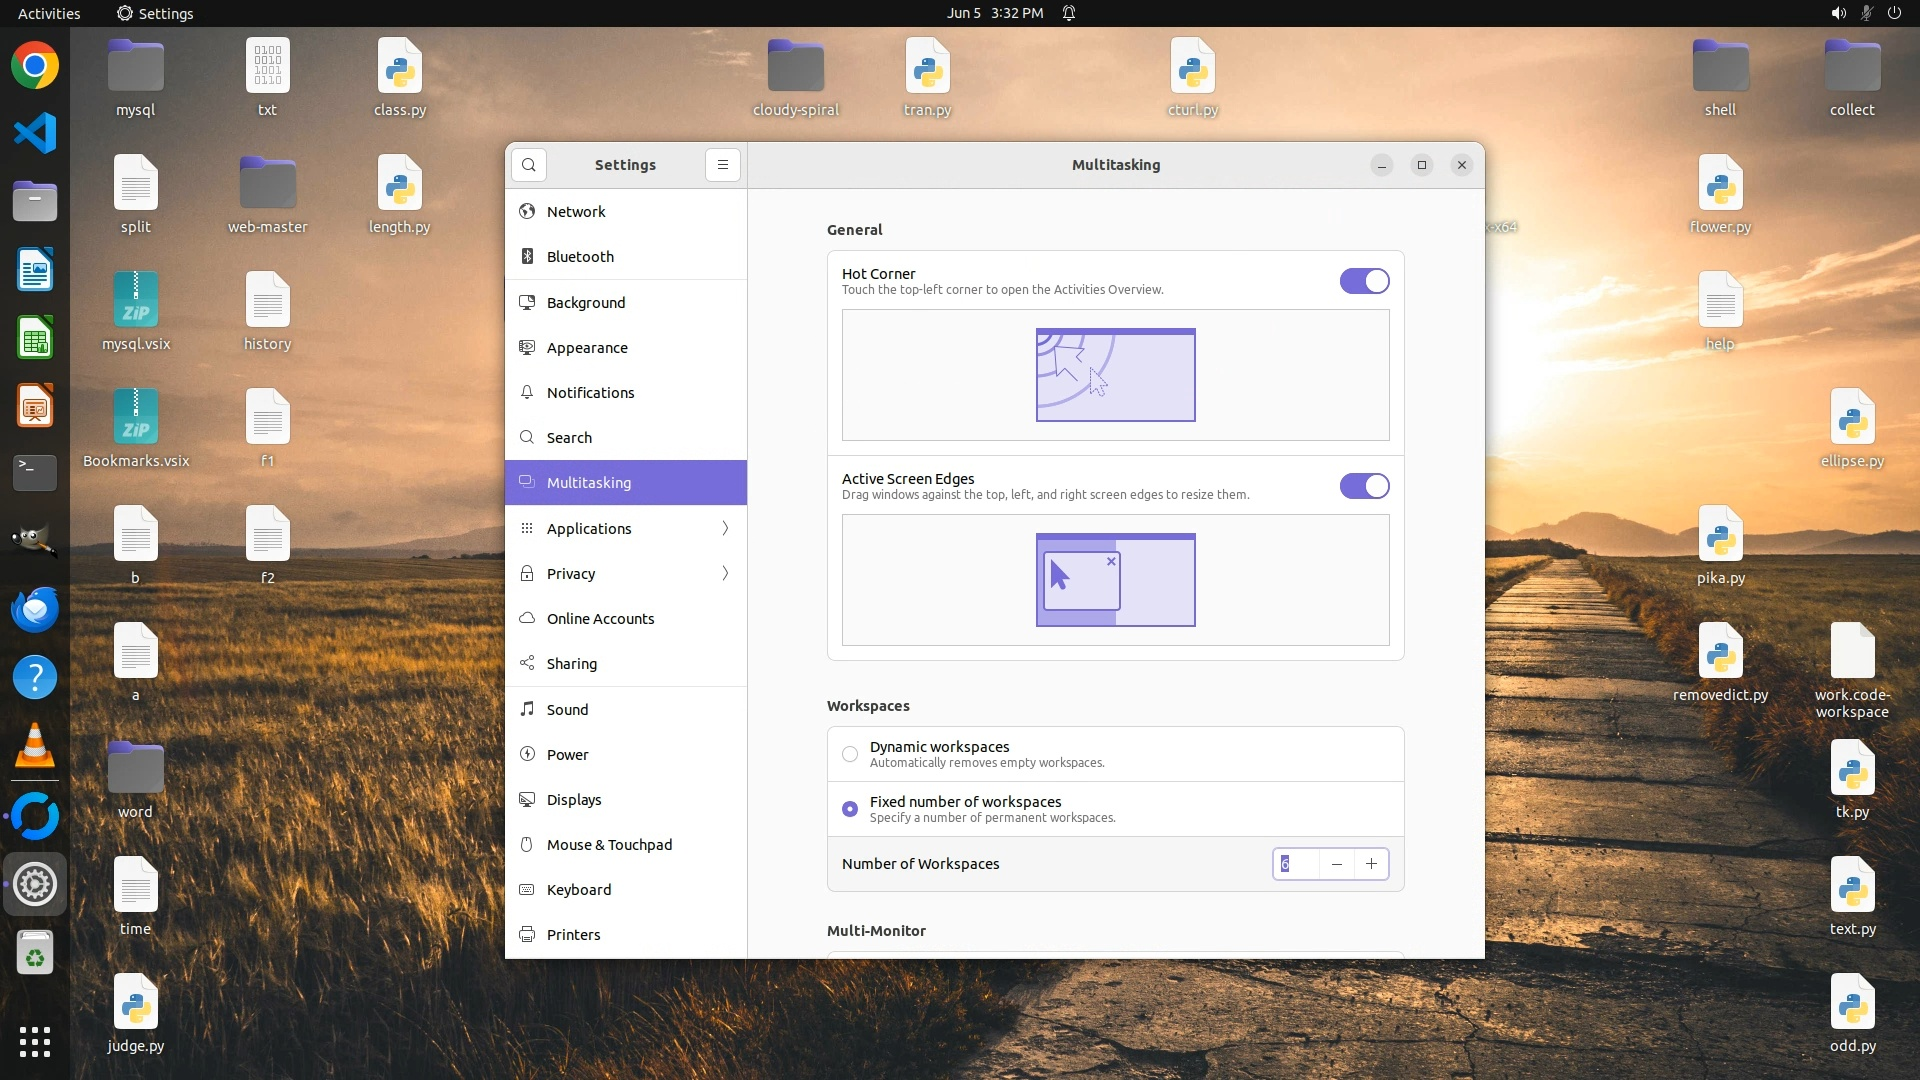Click the Activities button in top bar
The image size is (1920, 1080).
49,13
